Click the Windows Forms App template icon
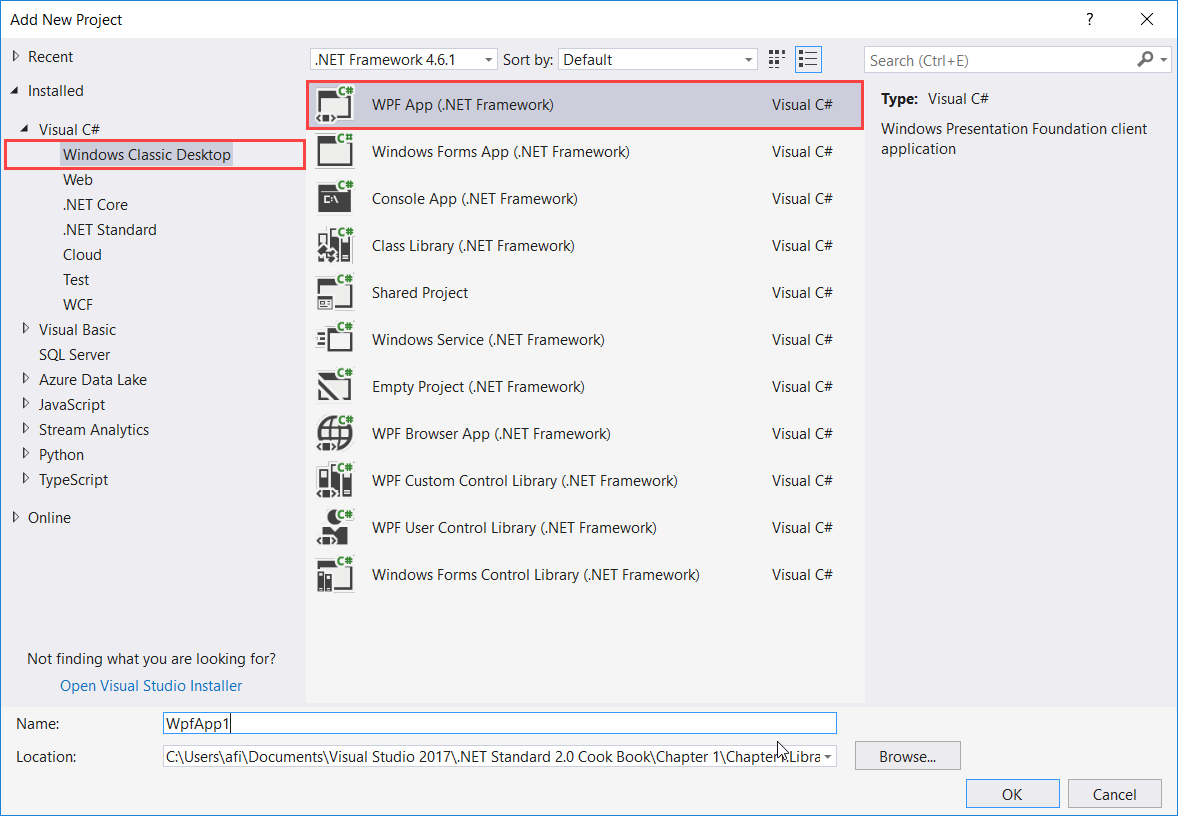This screenshot has height=816, width=1178. [335, 152]
